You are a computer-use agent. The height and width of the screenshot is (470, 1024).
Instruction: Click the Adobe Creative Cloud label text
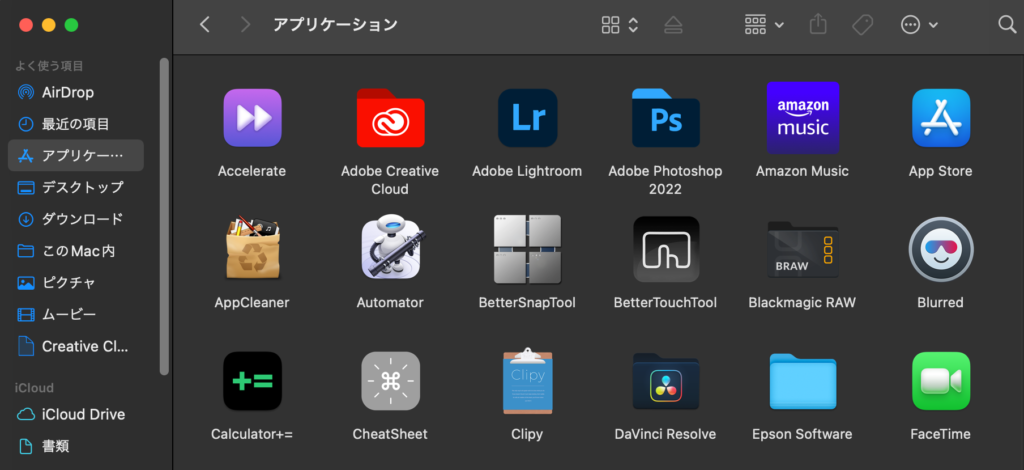(390, 180)
